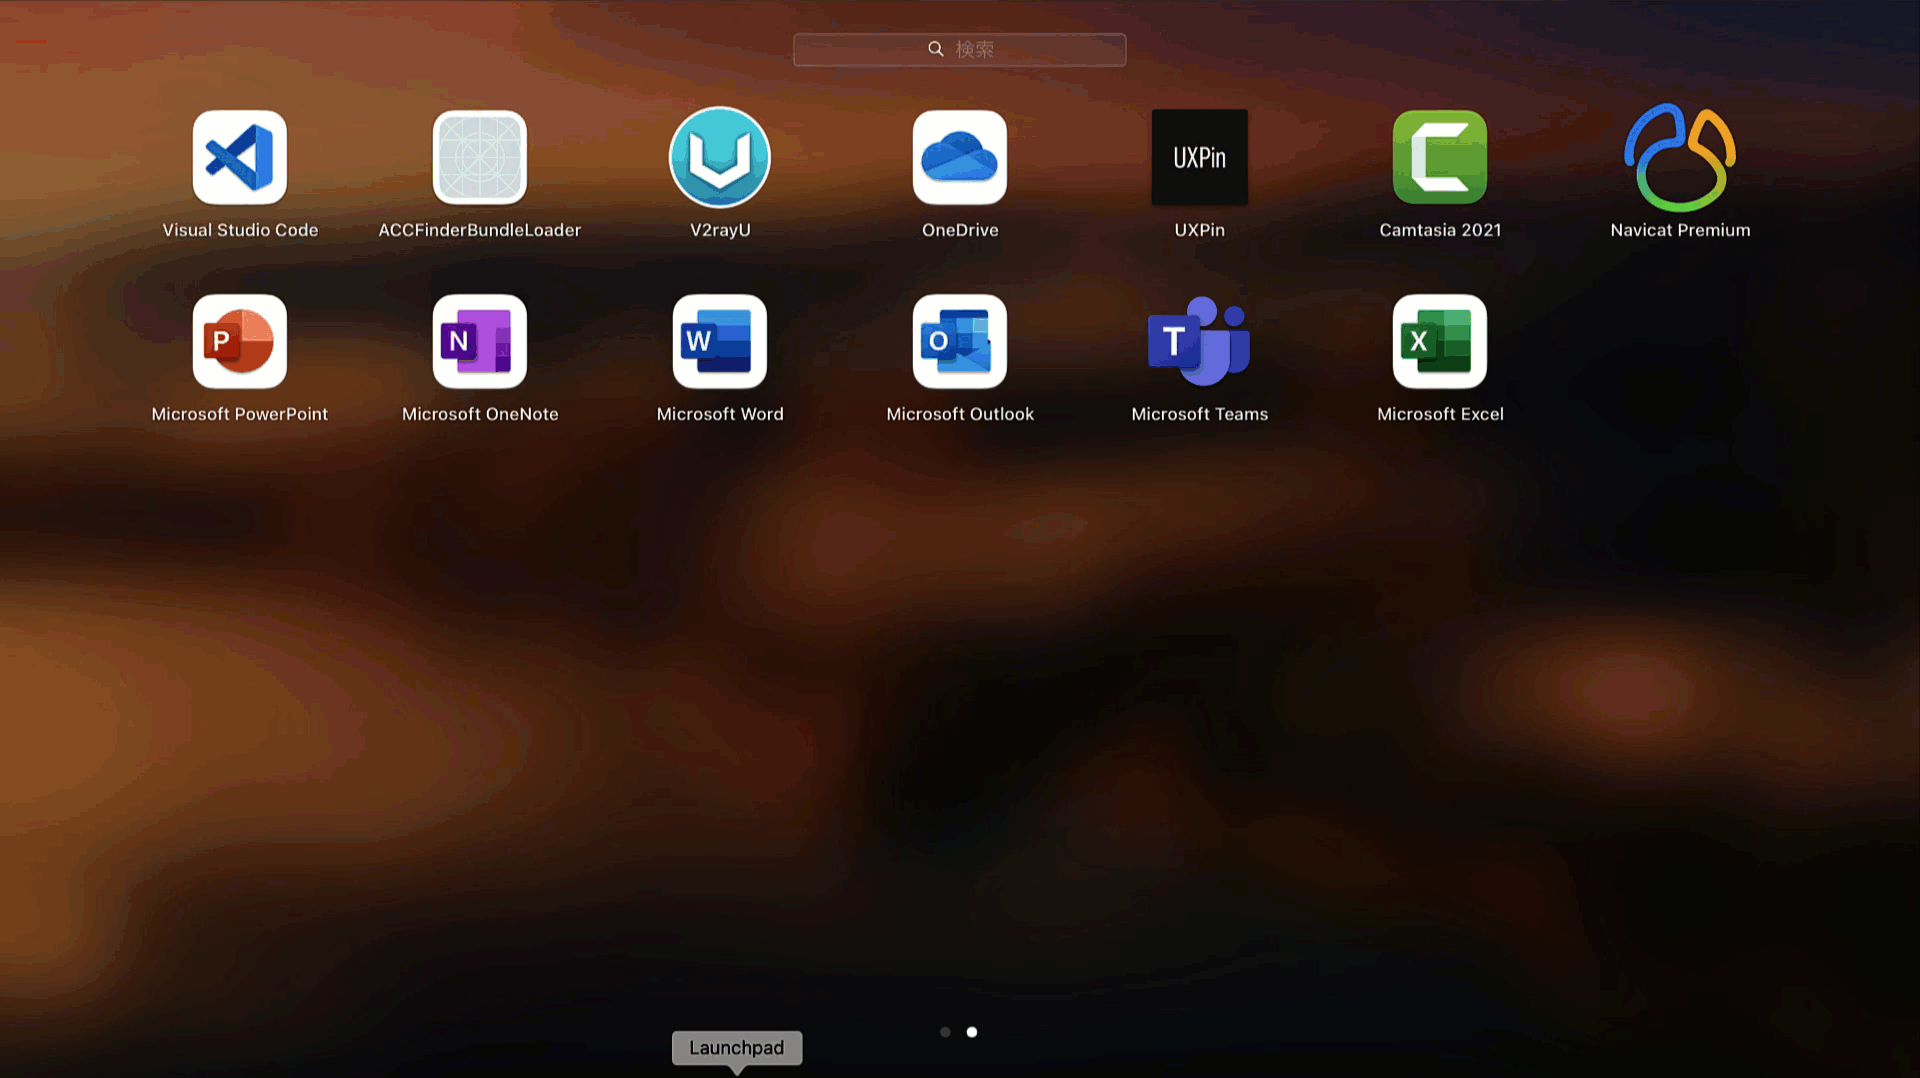Open the ACCFinderBundleLoader app

(479, 157)
